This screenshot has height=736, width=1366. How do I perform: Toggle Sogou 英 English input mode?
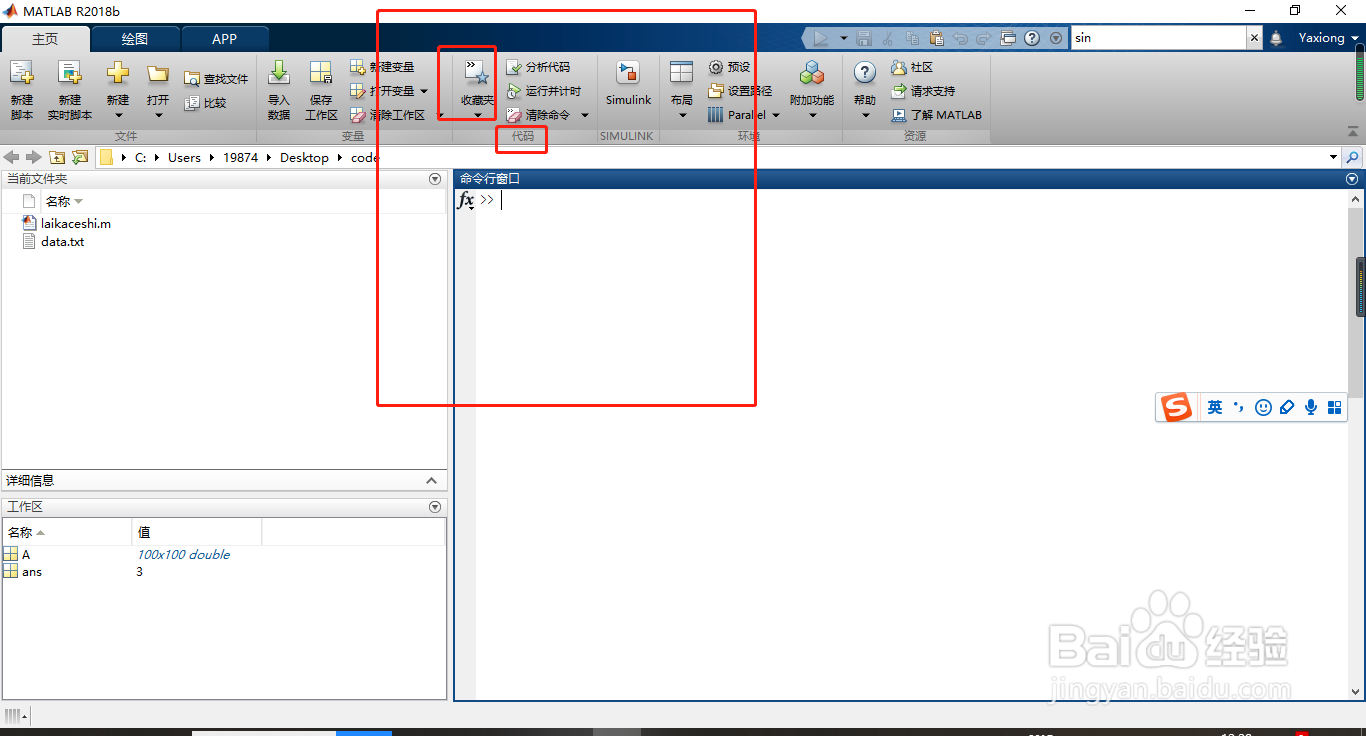coord(1215,408)
